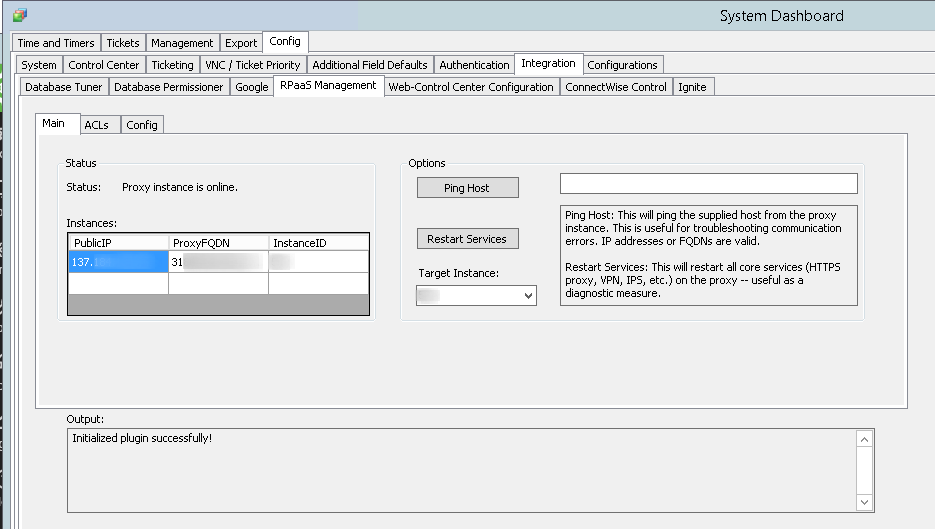The height and width of the screenshot is (529, 935).
Task: Open the Tickets tab
Action: tap(123, 43)
